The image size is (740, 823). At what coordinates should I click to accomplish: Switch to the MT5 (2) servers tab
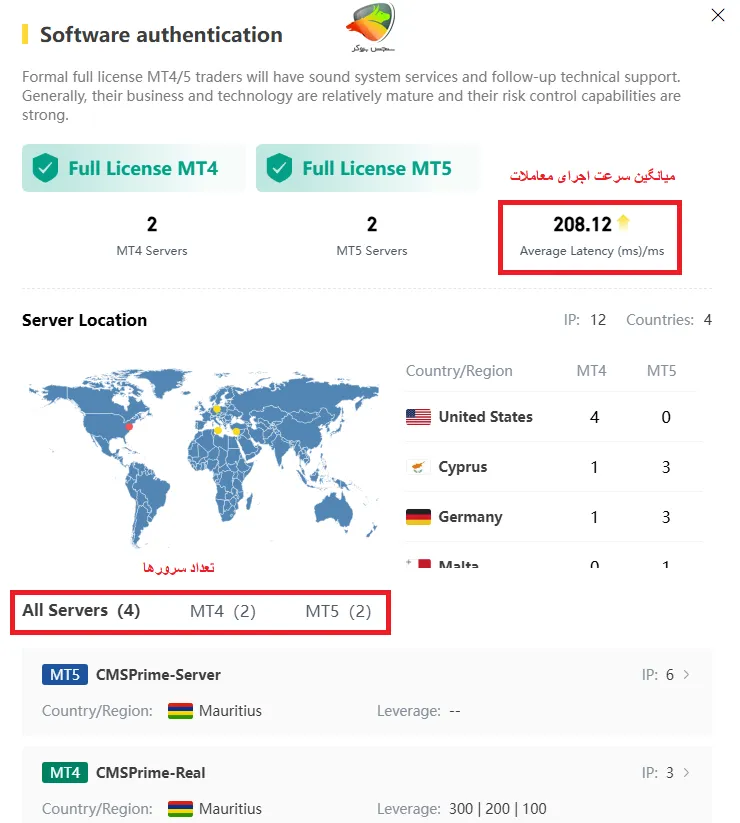tap(338, 611)
